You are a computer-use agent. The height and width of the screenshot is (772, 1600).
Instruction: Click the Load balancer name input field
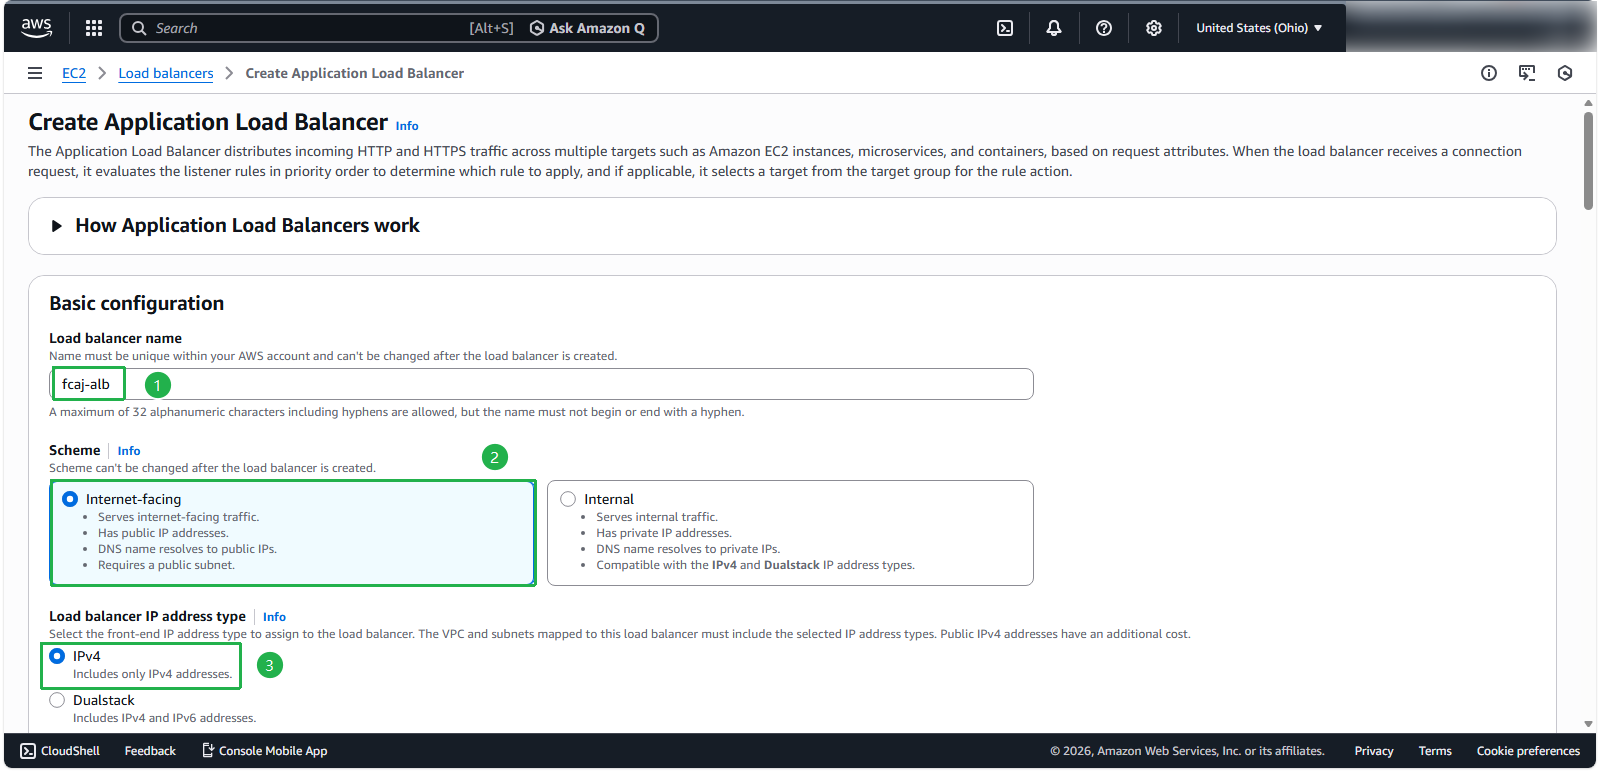pyautogui.click(x=541, y=384)
